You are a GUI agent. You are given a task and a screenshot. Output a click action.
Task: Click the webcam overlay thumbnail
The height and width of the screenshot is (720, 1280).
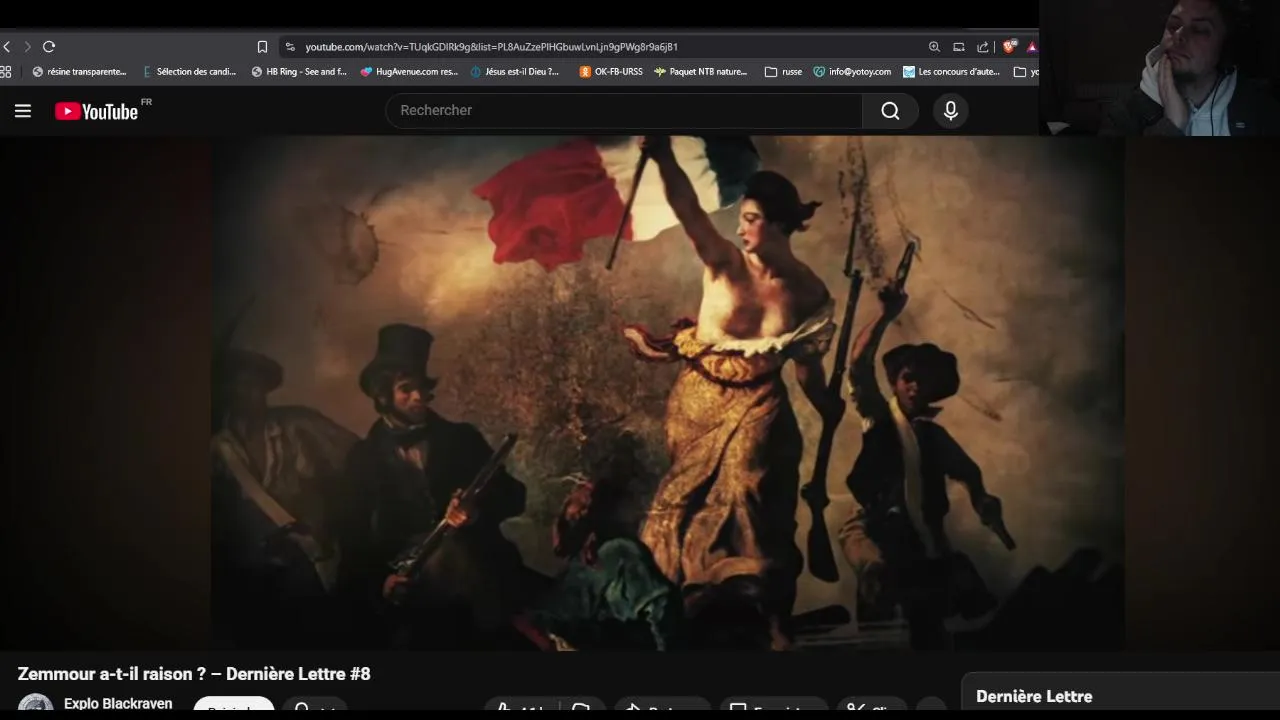(1159, 68)
